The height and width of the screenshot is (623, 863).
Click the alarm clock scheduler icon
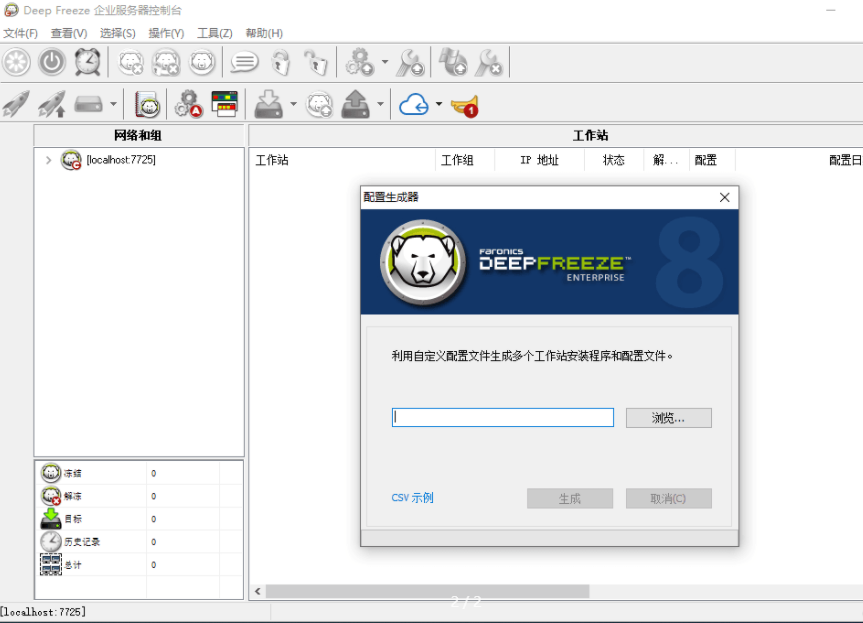(88, 63)
